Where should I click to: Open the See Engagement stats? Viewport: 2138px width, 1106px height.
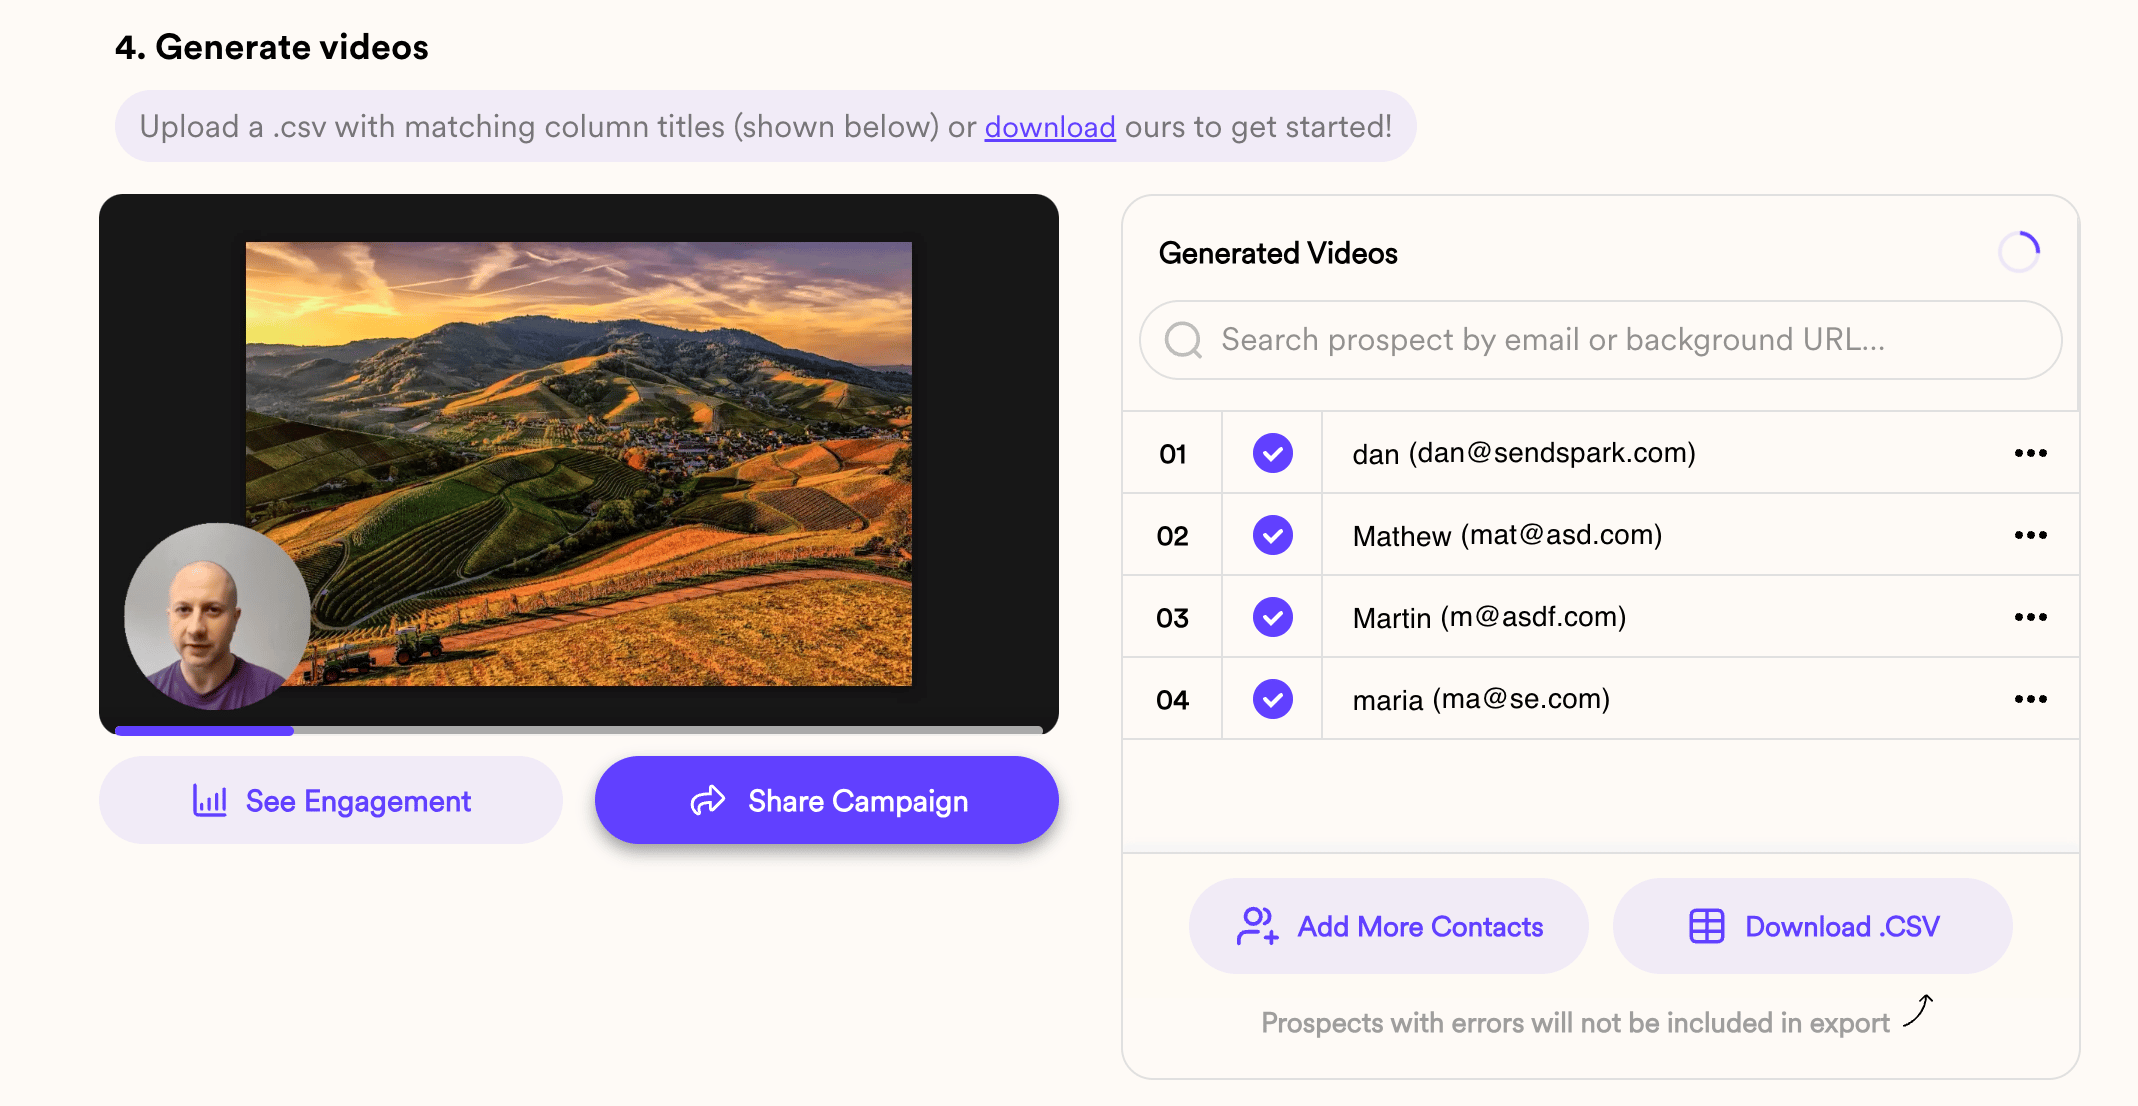[x=331, y=800]
